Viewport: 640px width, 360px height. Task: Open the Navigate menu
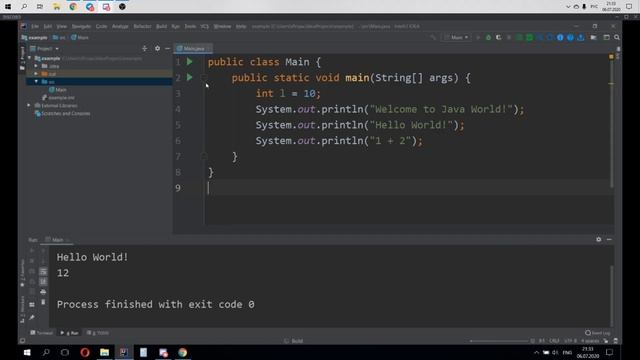(x=81, y=26)
